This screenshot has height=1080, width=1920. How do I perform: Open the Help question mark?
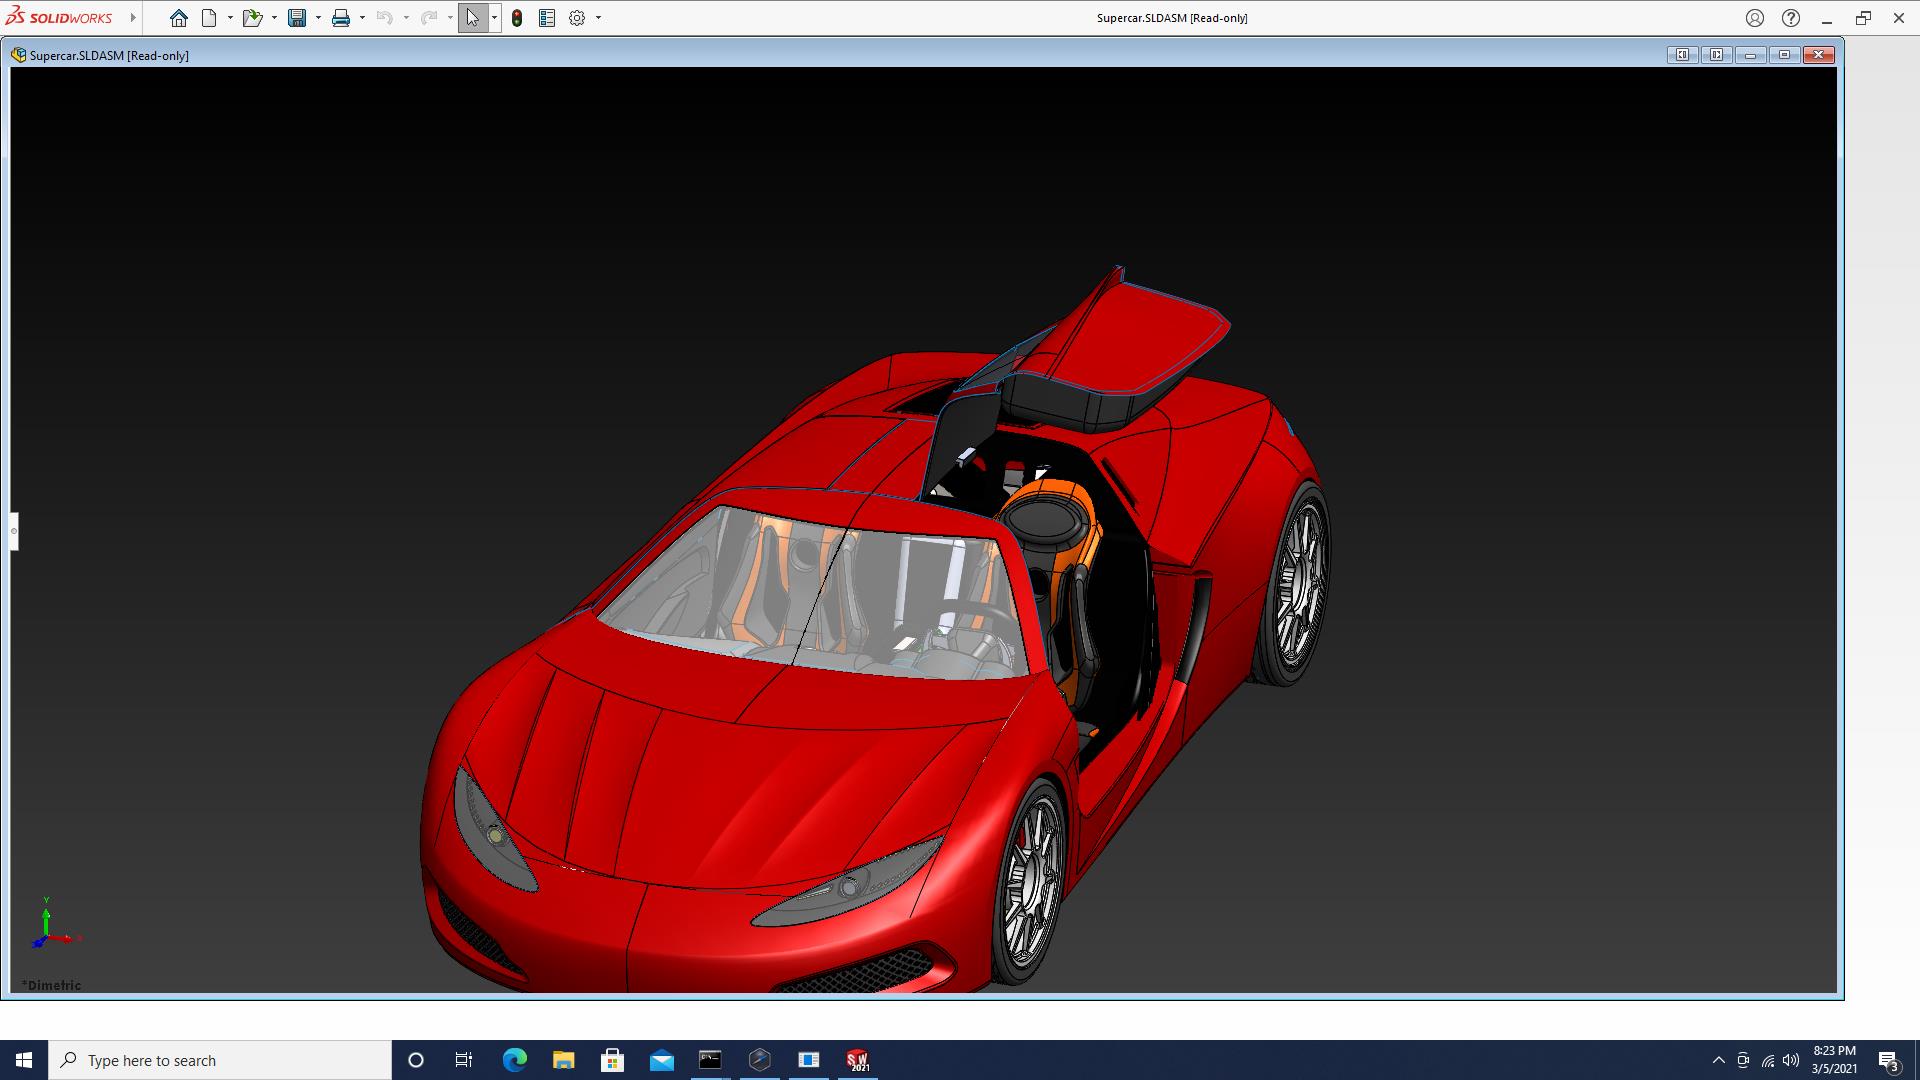tap(1791, 18)
